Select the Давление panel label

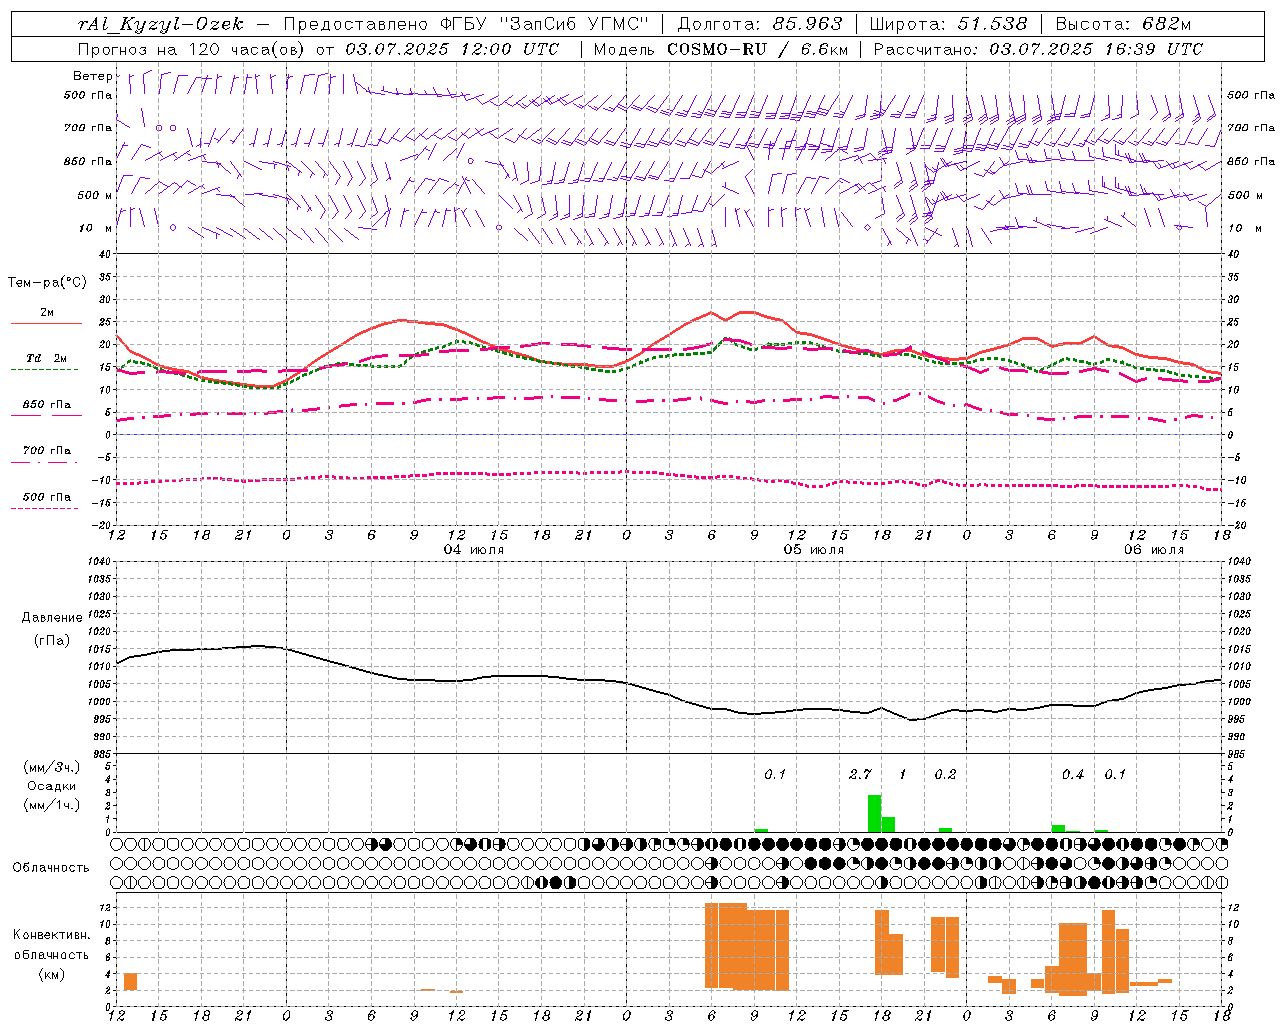click(x=52, y=618)
